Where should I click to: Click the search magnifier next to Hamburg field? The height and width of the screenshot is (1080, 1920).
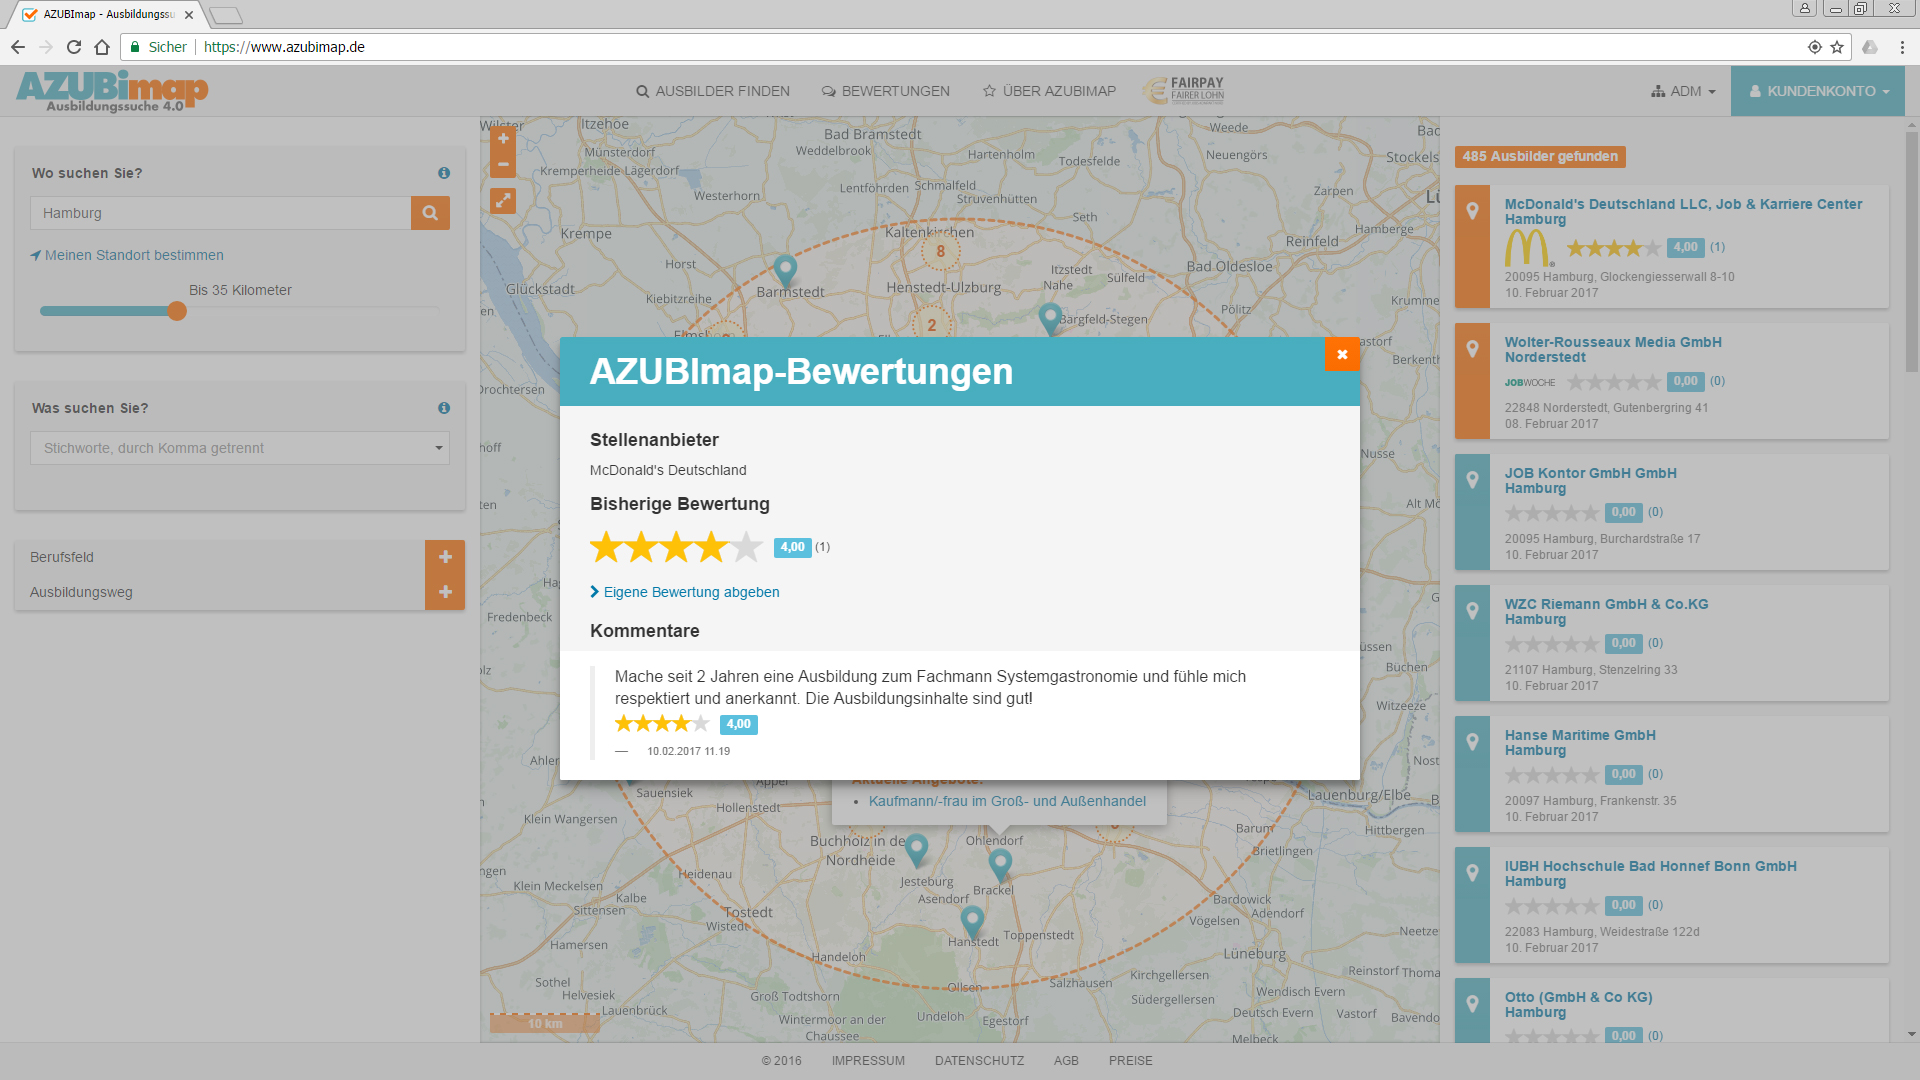[x=430, y=212]
